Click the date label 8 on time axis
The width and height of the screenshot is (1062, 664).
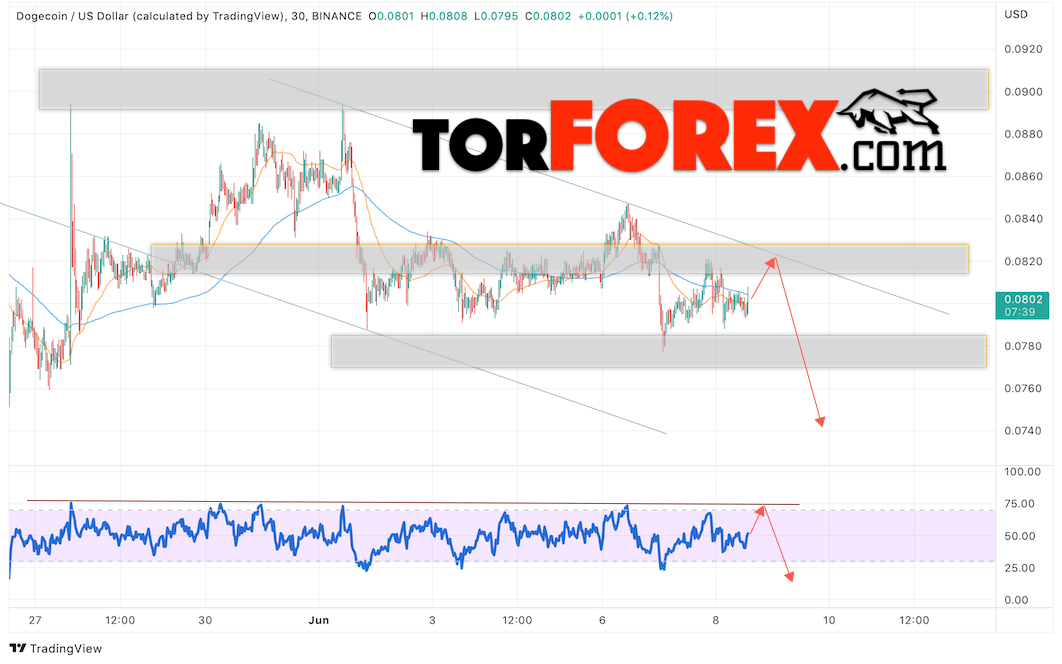(x=715, y=620)
